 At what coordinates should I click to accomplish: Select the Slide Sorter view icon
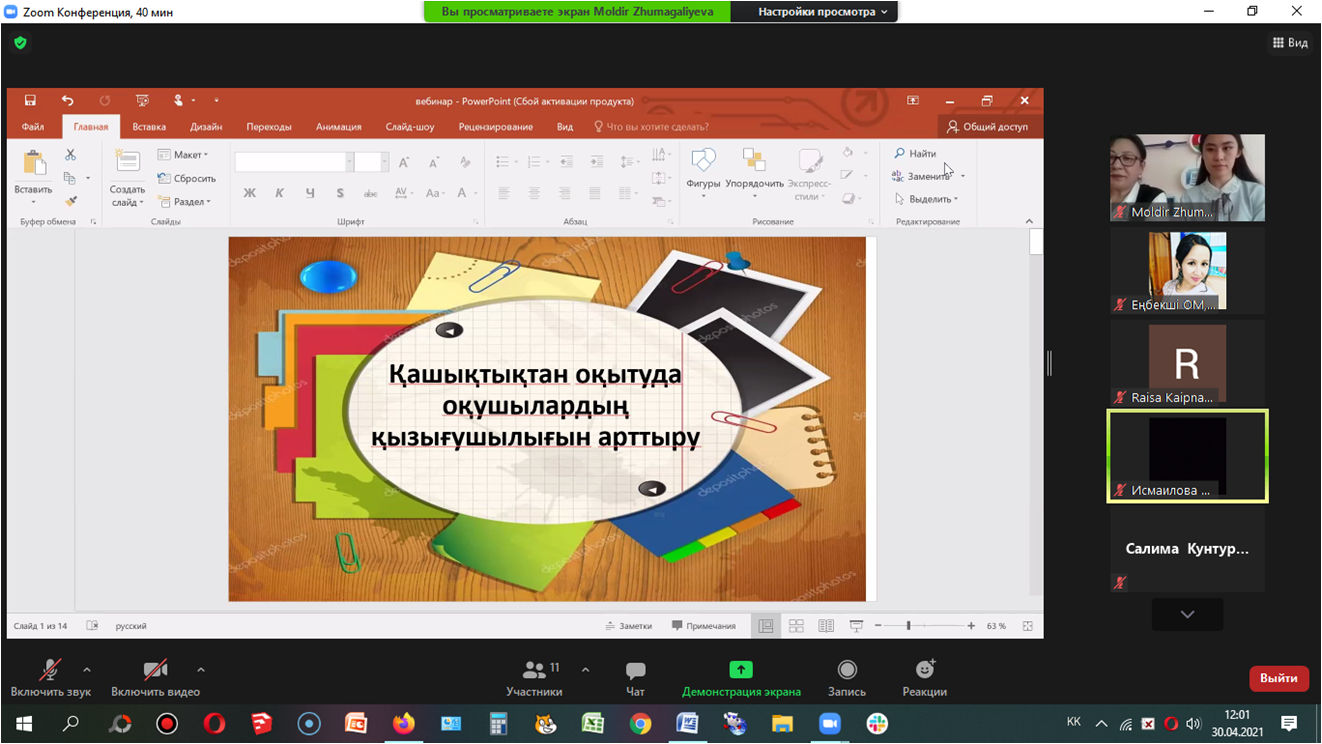click(796, 625)
